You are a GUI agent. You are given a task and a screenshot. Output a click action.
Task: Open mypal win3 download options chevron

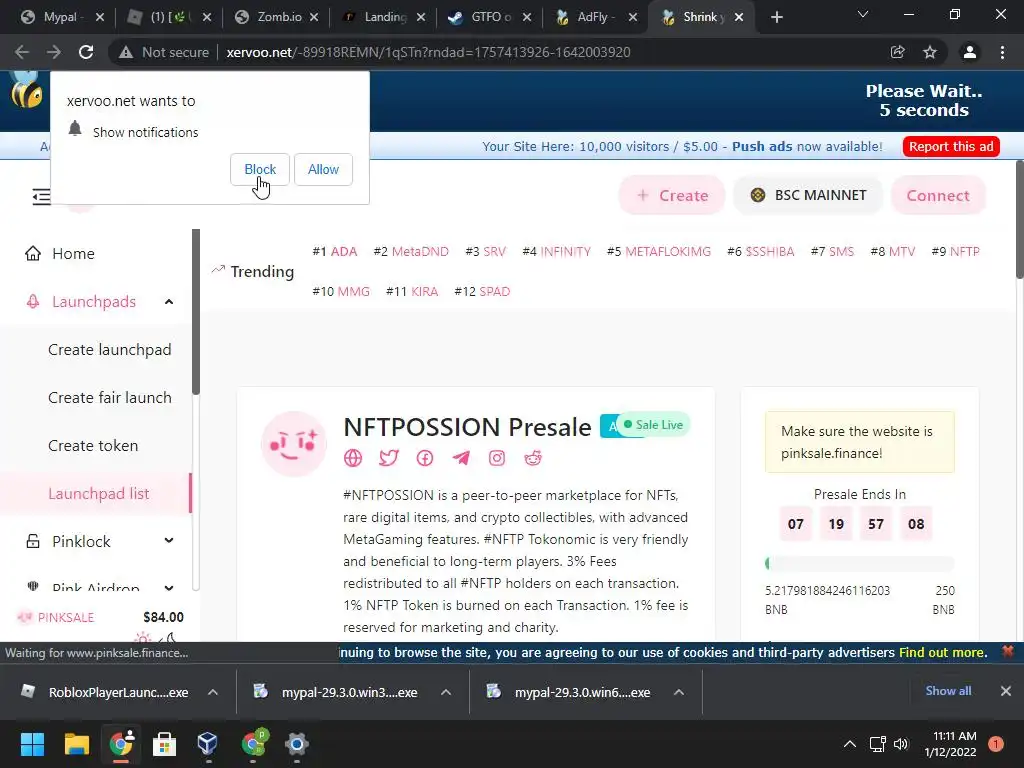point(445,692)
